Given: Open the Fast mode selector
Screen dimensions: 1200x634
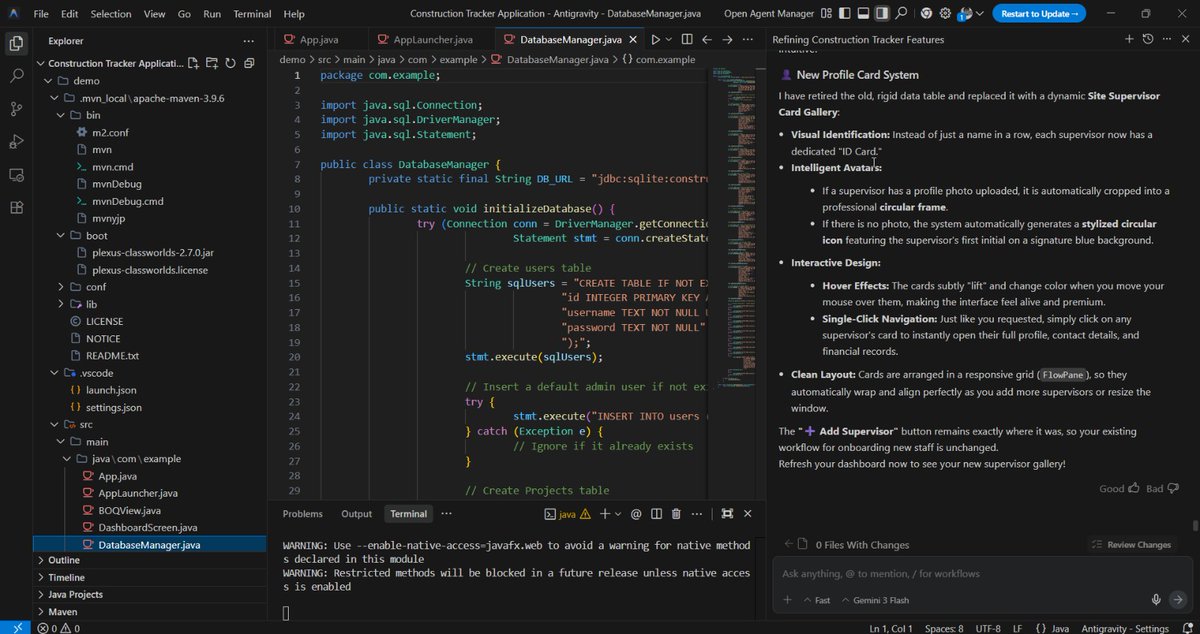Looking at the screenshot, I should coord(815,600).
